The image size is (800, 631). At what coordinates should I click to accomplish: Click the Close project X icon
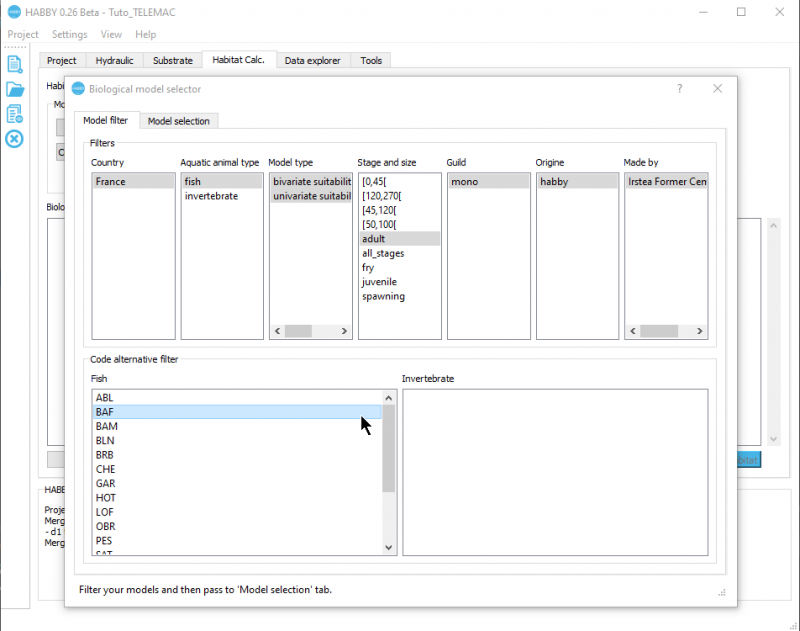coord(14,139)
